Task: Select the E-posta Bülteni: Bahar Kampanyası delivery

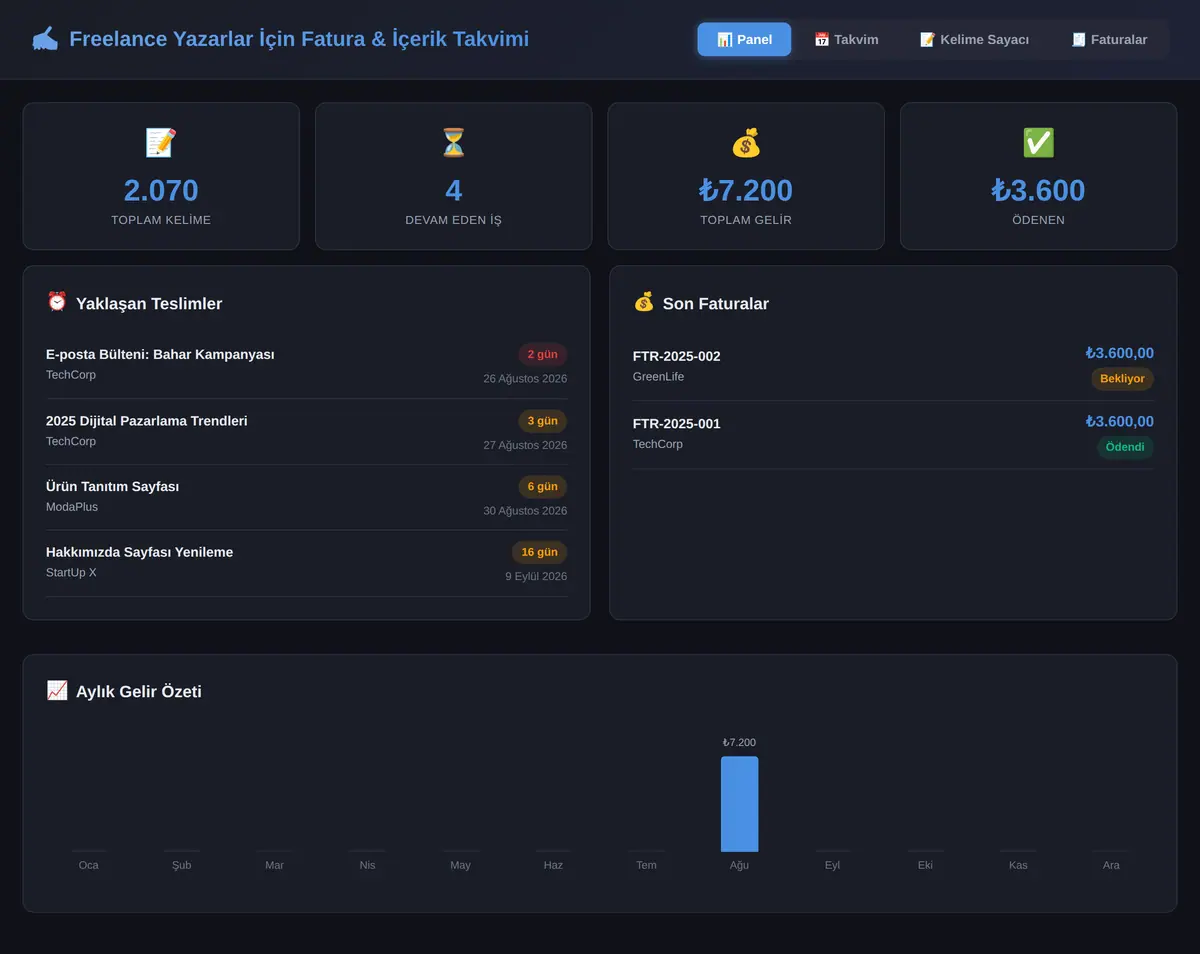Action: click(306, 365)
